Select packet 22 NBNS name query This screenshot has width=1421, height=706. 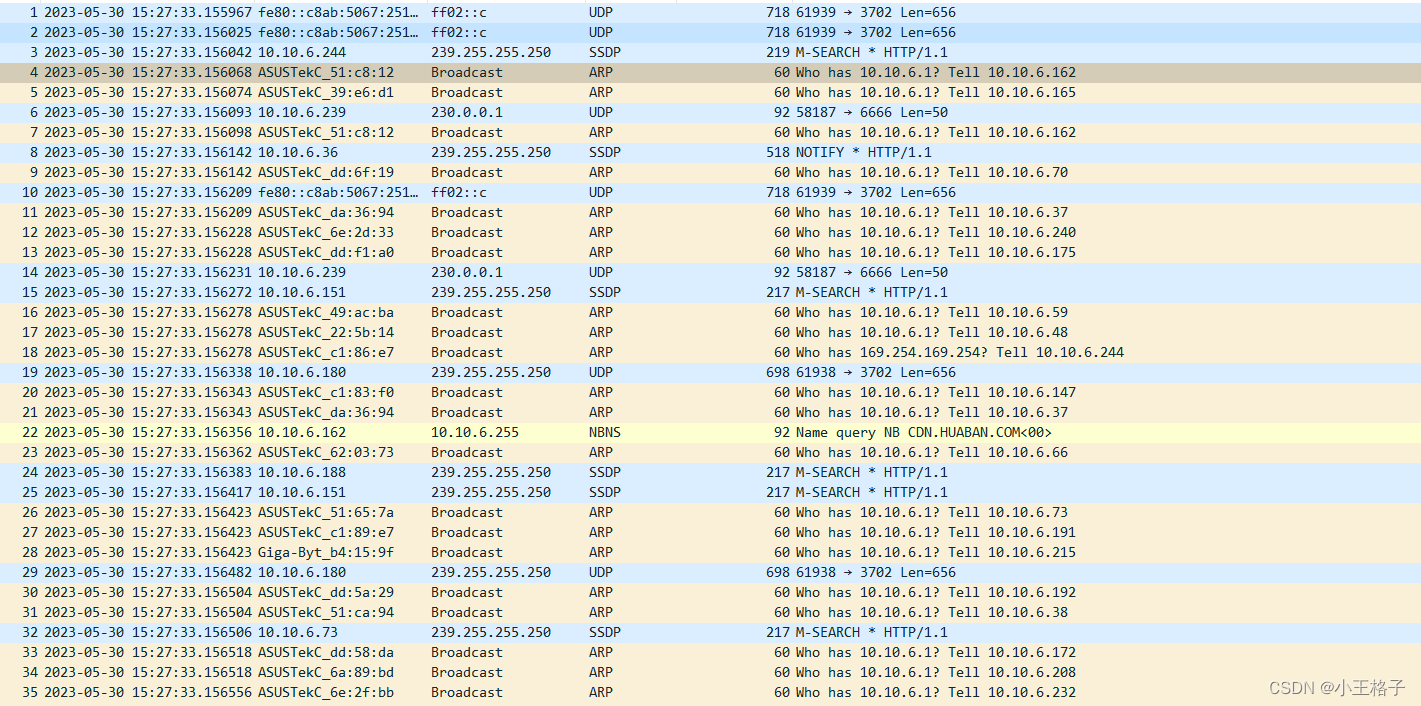coord(710,432)
